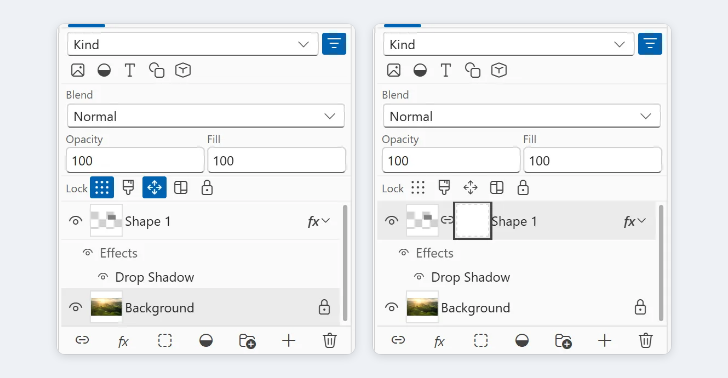This screenshot has width=728, height=378.
Task: Filter pixel layers in left panel
Action: tap(78, 70)
